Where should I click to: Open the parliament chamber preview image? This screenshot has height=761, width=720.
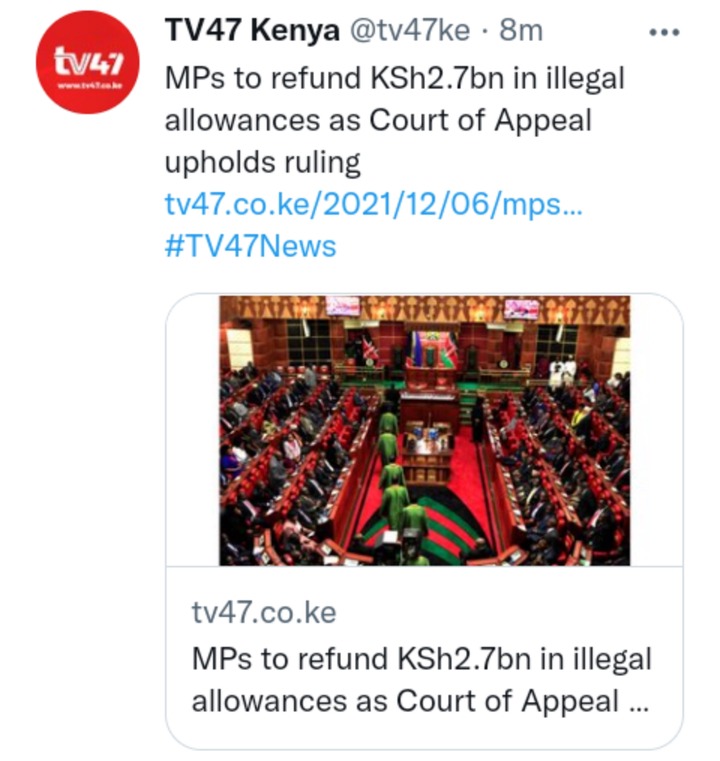(424, 430)
